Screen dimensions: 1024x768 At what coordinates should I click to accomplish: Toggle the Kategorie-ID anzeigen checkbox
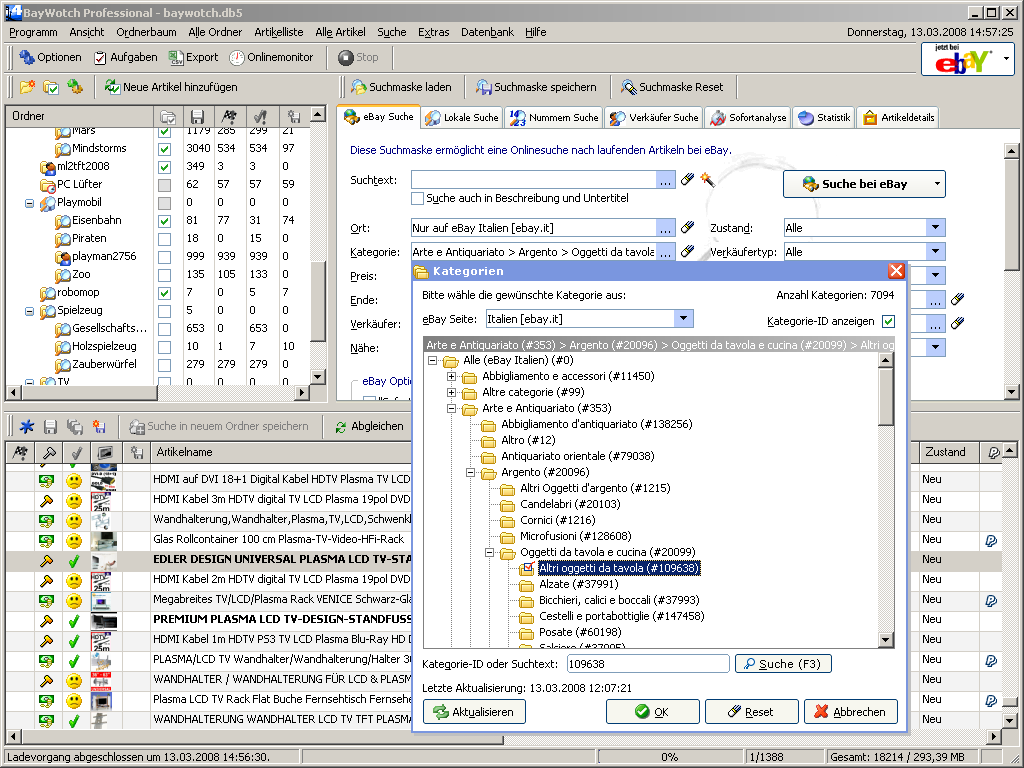point(888,321)
